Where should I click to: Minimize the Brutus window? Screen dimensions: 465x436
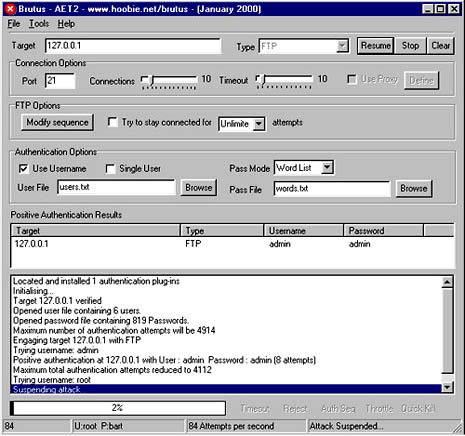[x=428, y=9]
